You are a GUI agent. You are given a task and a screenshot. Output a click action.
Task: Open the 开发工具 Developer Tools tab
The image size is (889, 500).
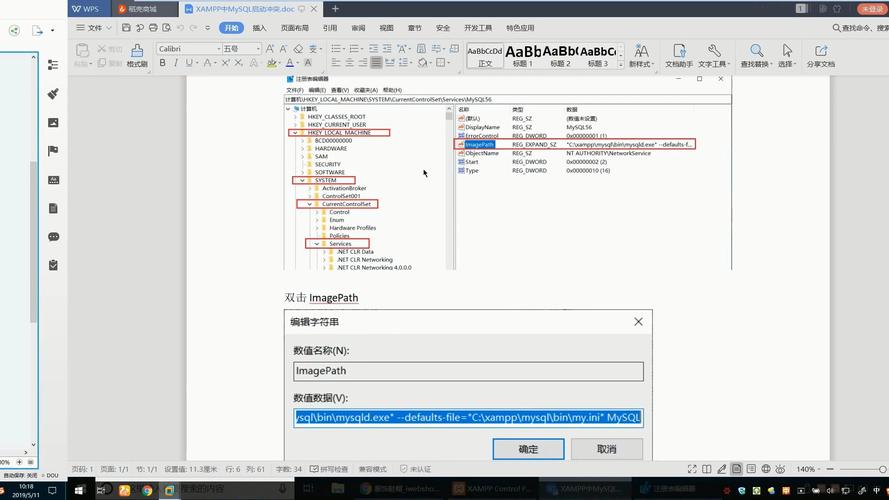pyautogui.click(x=478, y=28)
